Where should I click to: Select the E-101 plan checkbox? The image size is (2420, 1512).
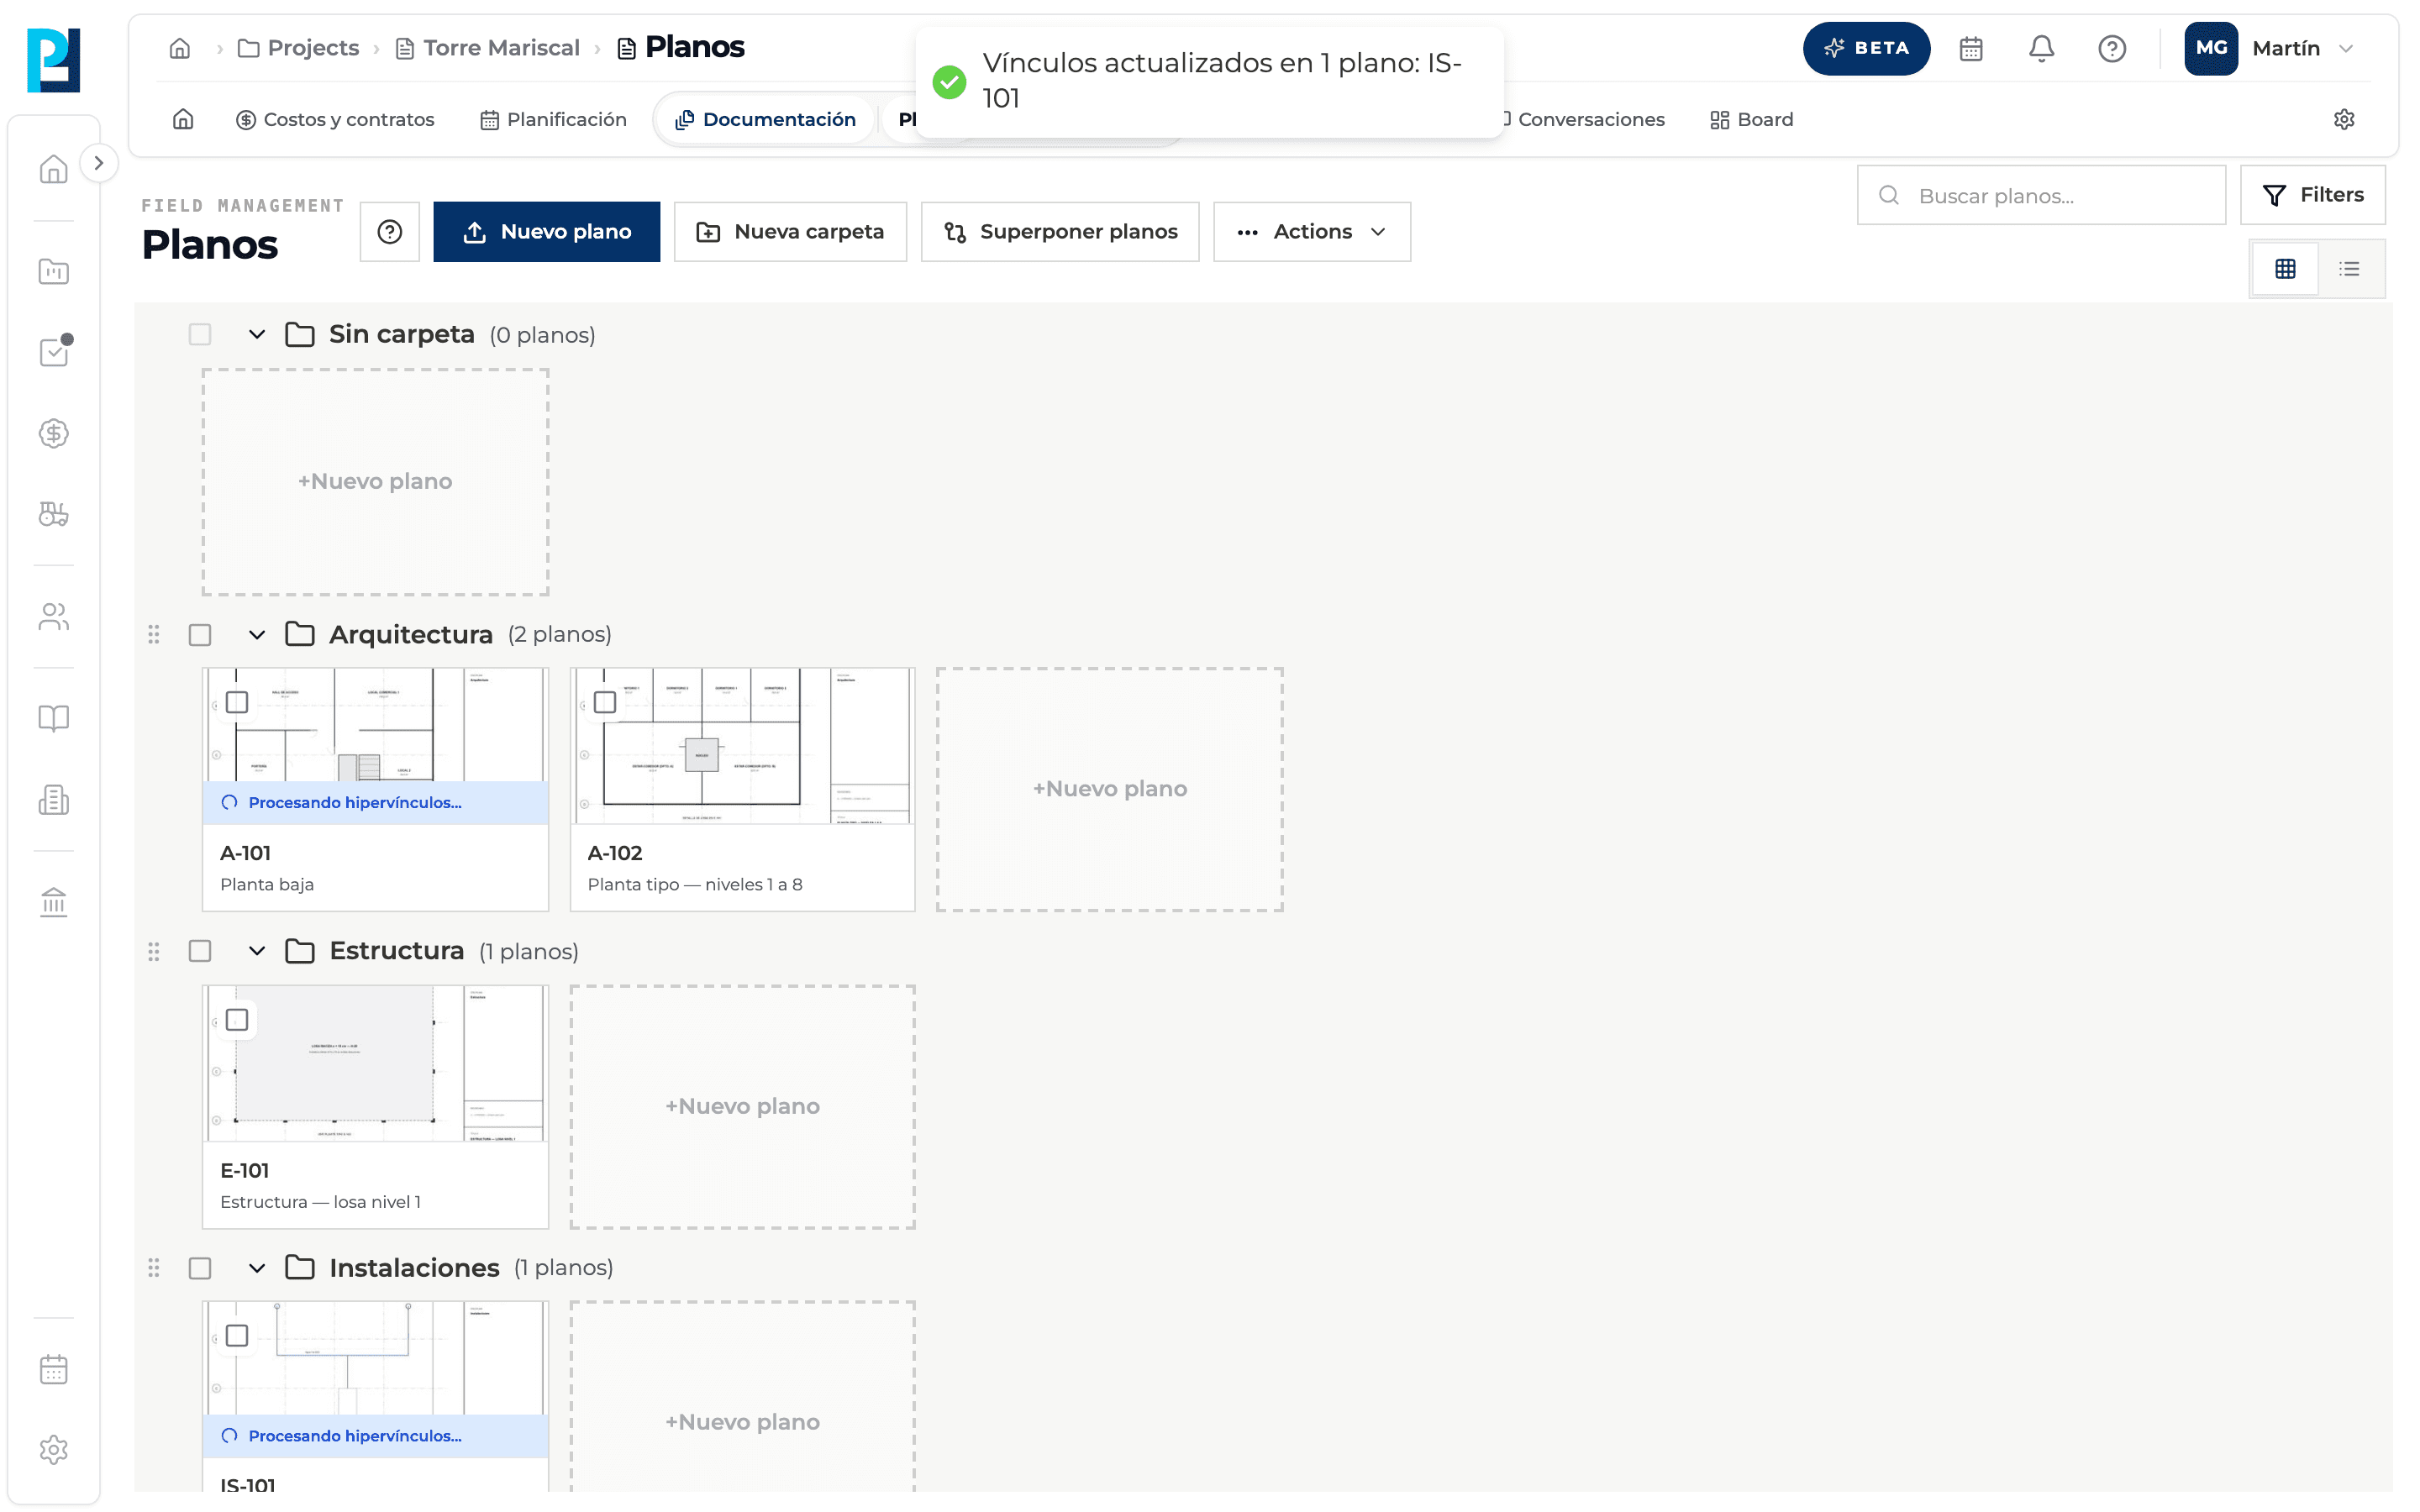pyautogui.click(x=237, y=1020)
